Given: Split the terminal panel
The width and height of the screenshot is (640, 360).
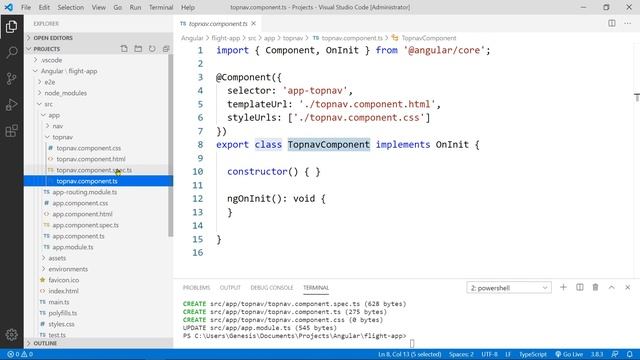Looking at the screenshot, I should [x=580, y=287].
